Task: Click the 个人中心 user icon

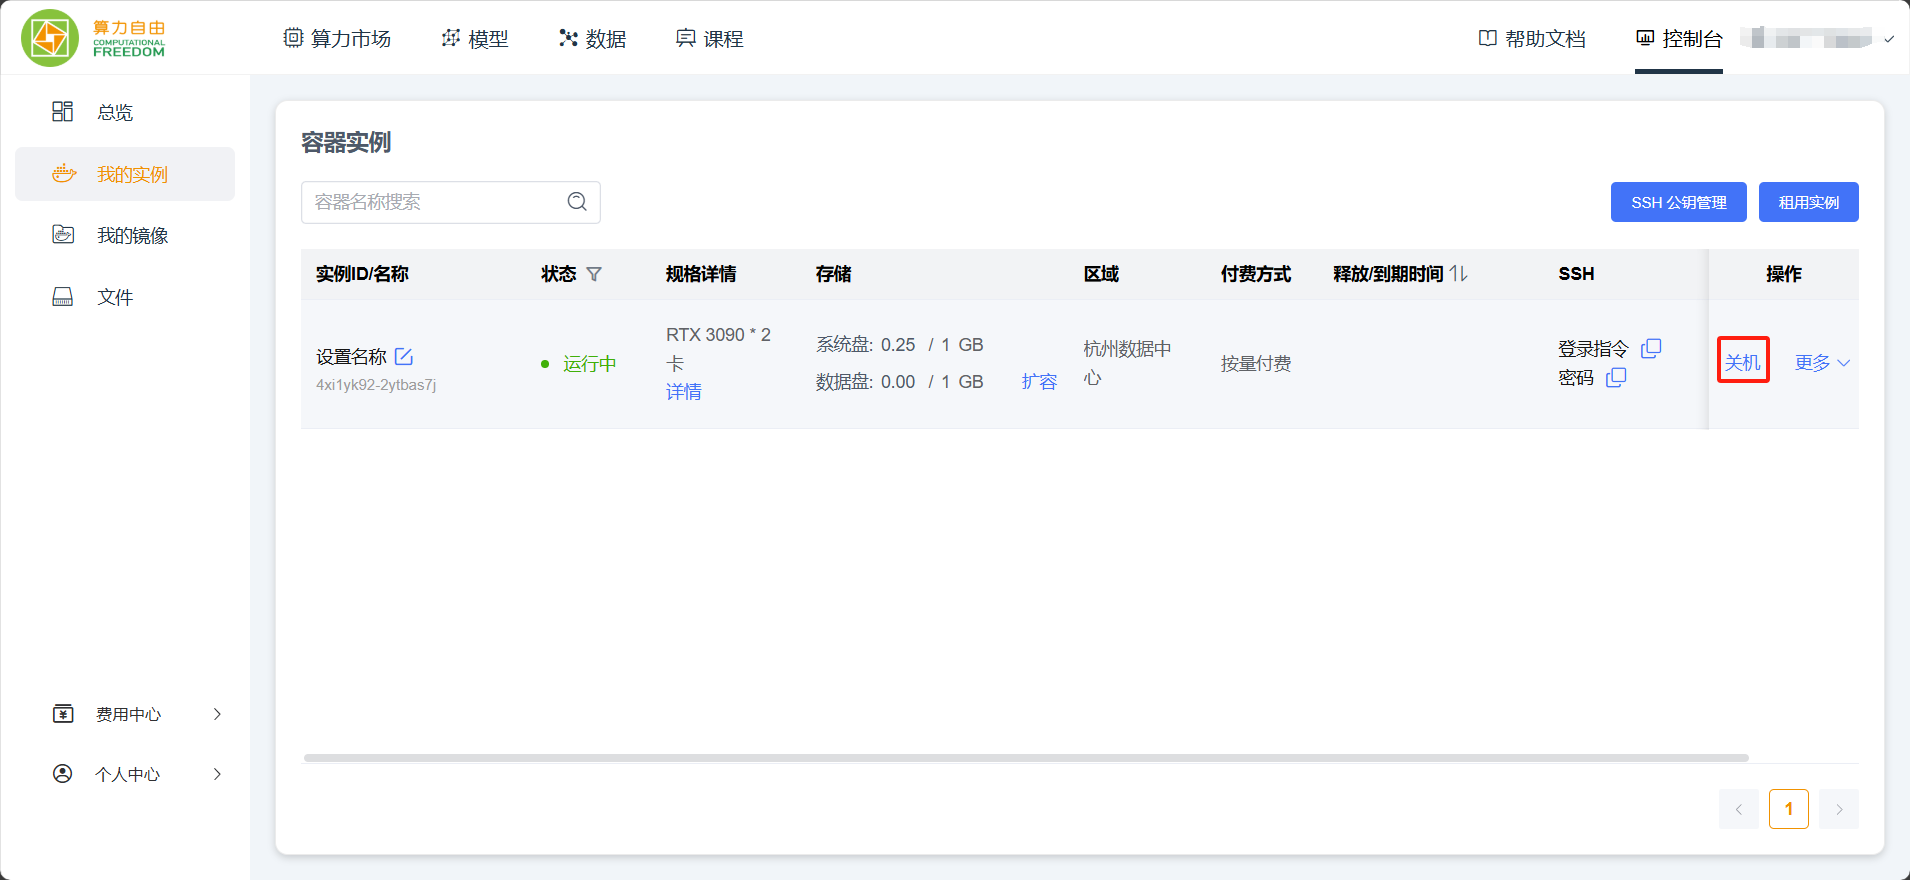Action: pyautogui.click(x=63, y=774)
